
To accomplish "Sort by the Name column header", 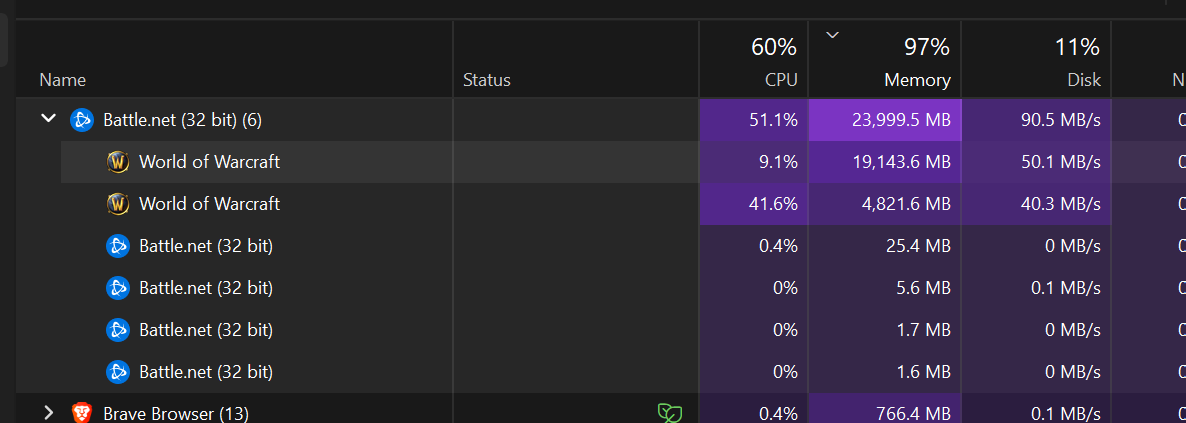I will (x=63, y=79).
